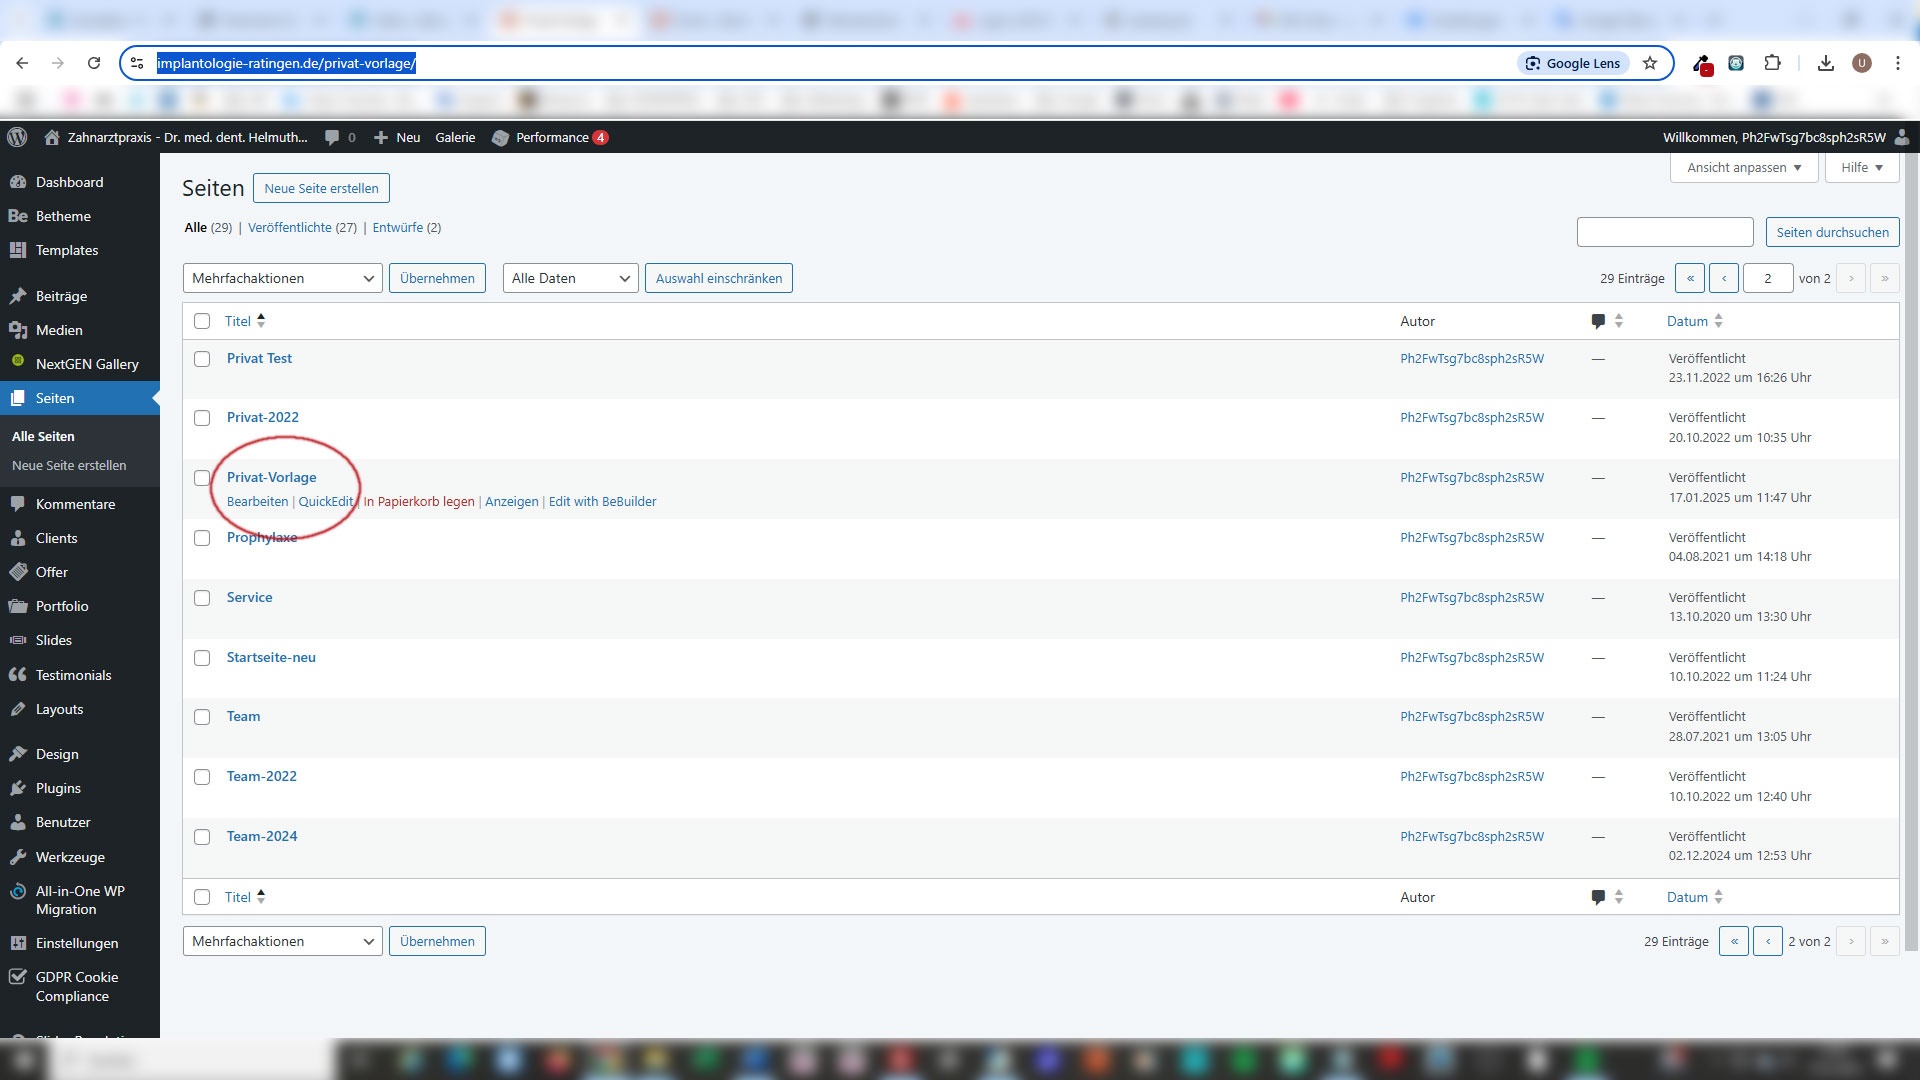The height and width of the screenshot is (1080, 1920).
Task: Click the current page number field
Action: click(x=1768, y=278)
